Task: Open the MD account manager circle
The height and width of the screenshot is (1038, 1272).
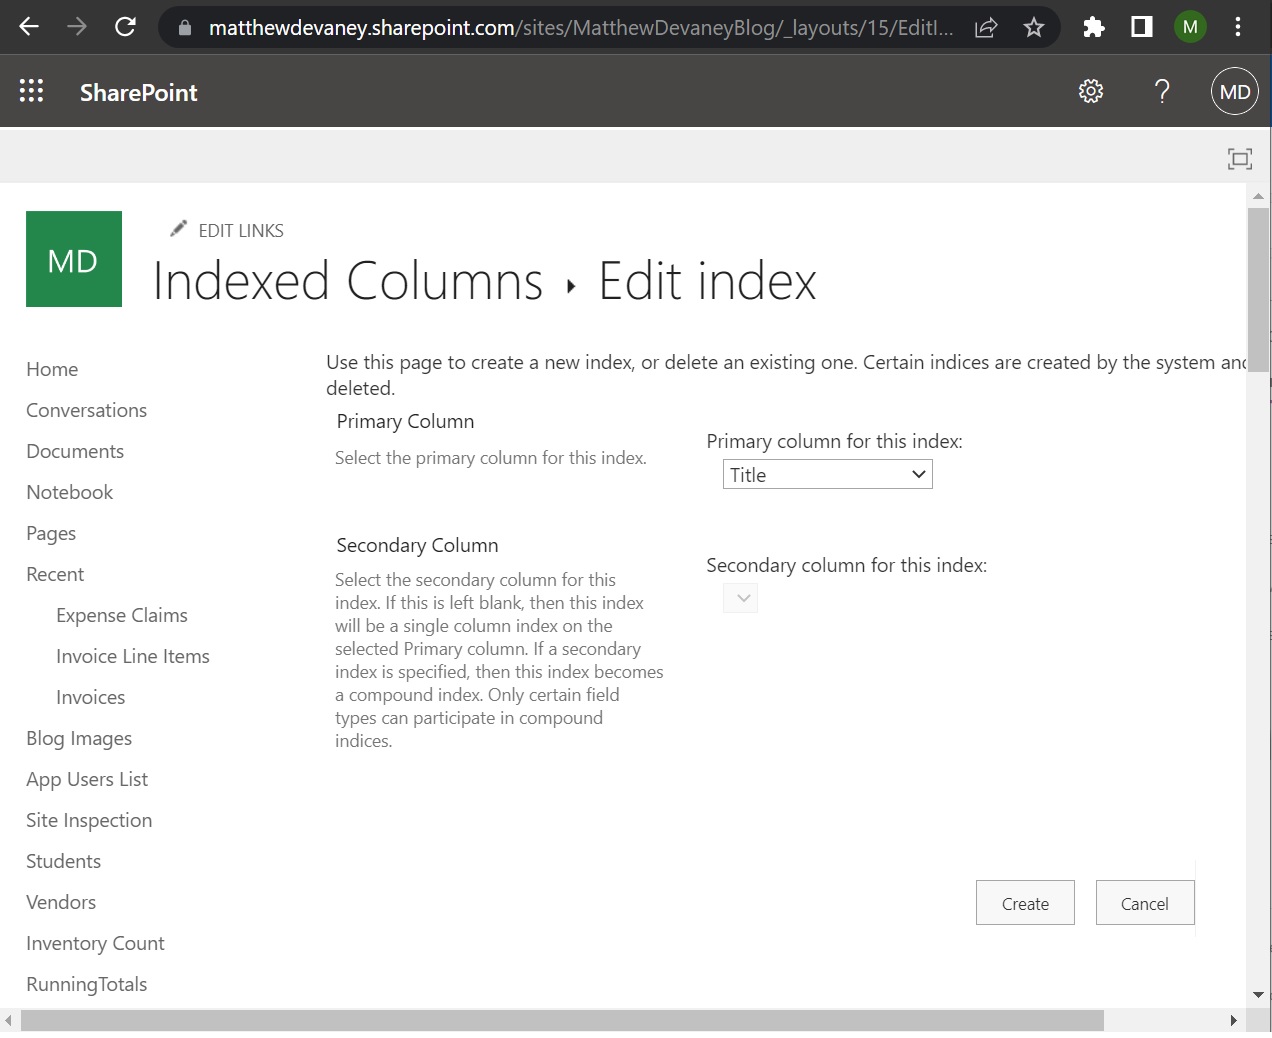Action: click(x=1234, y=91)
